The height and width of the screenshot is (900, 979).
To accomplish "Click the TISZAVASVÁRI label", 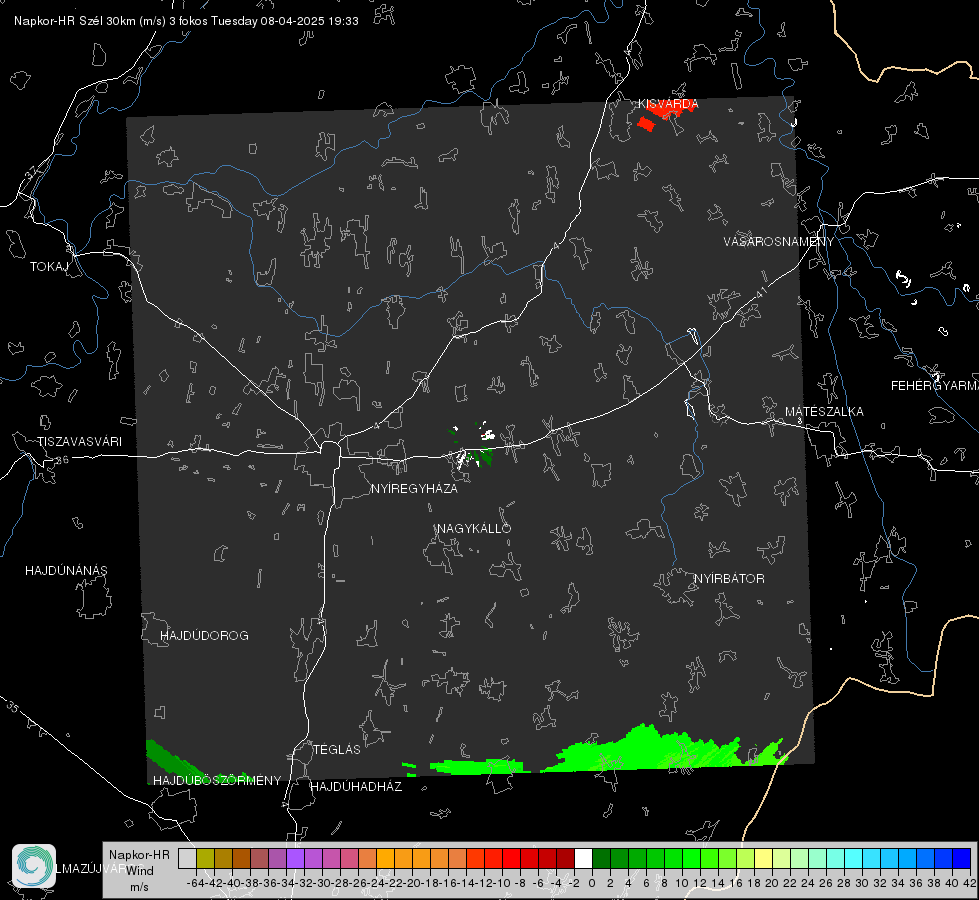I will coord(79,442).
